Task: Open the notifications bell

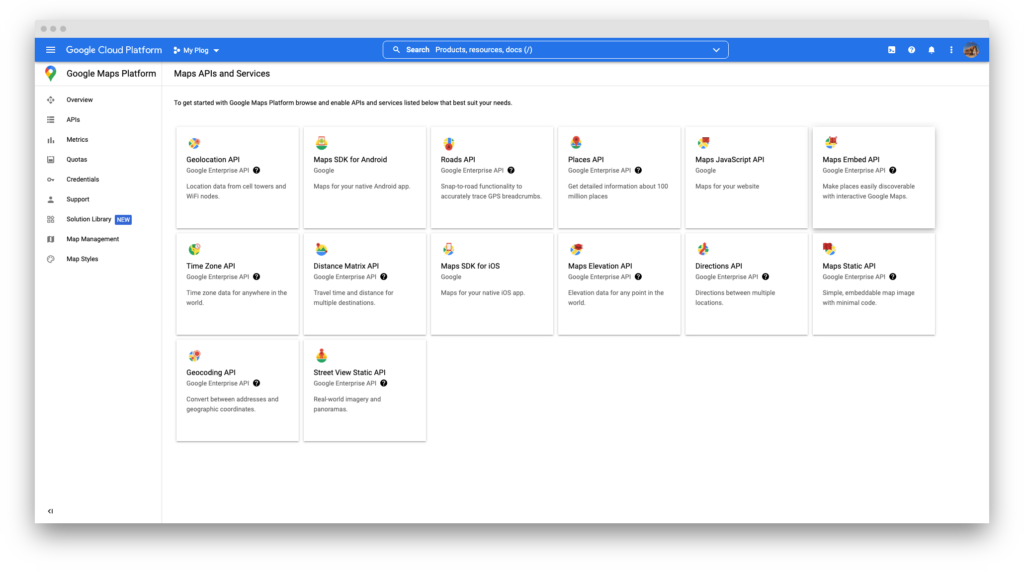Action: [931, 50]
